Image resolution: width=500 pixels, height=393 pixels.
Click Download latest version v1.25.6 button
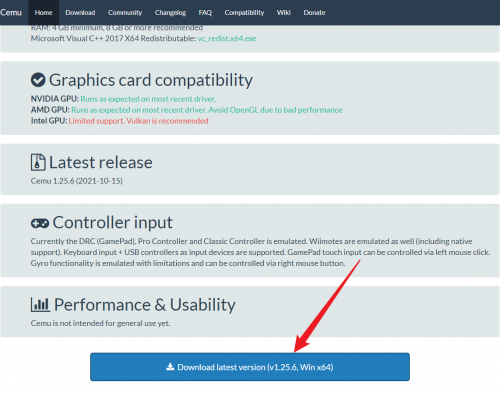pos(250,367)
